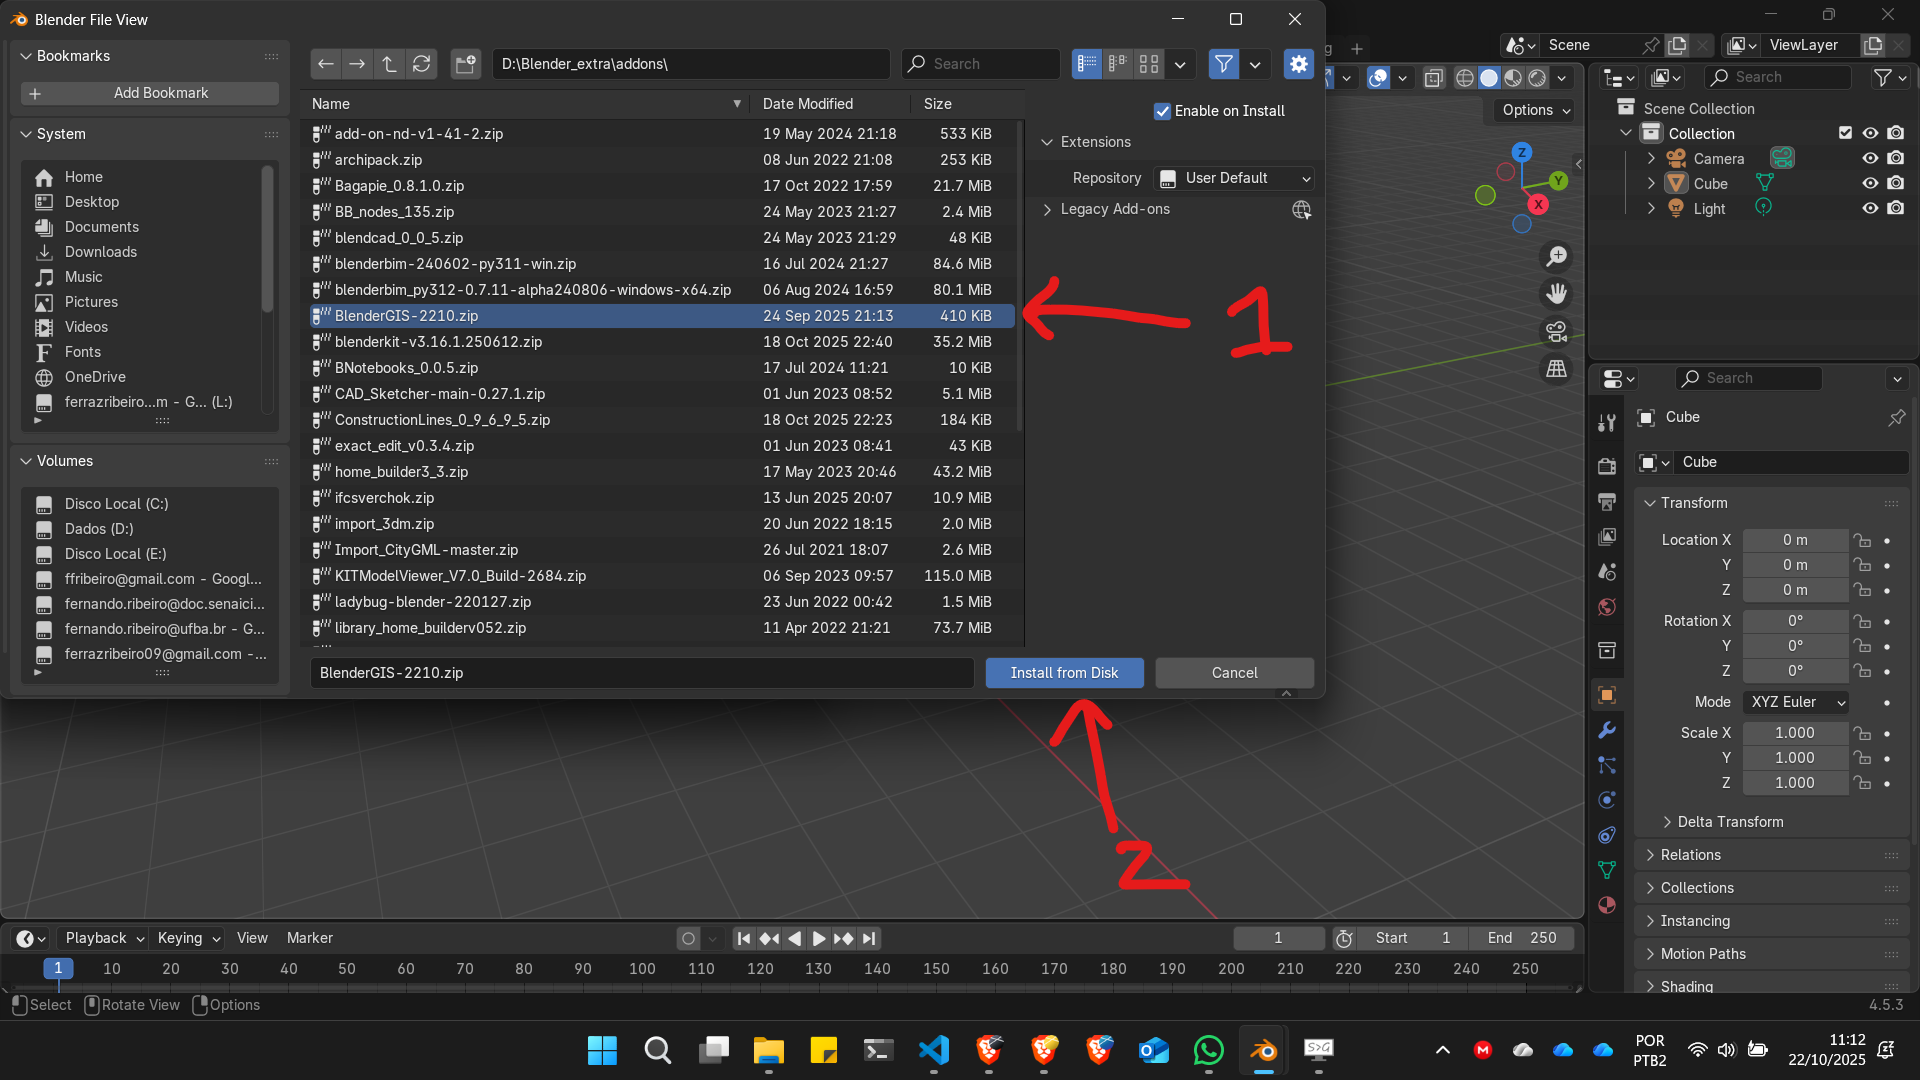Screen dimensions: 1920x1080
Task: Open the Playback menu in timeline
Action: 103,938
